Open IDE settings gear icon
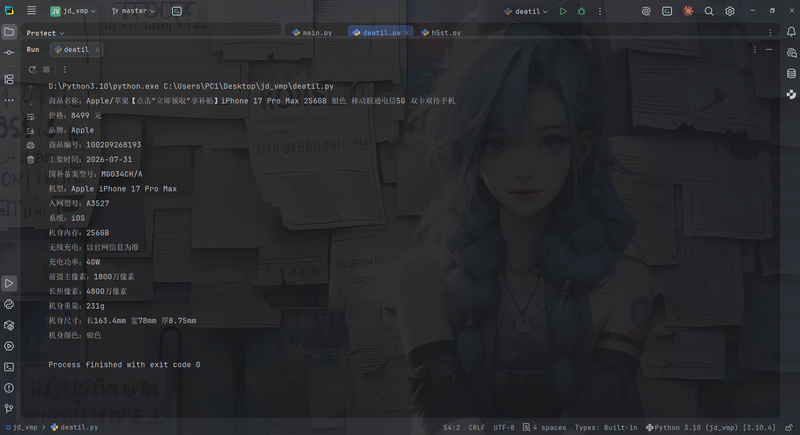This screenshot has width=800, height=435. point(730,11)
